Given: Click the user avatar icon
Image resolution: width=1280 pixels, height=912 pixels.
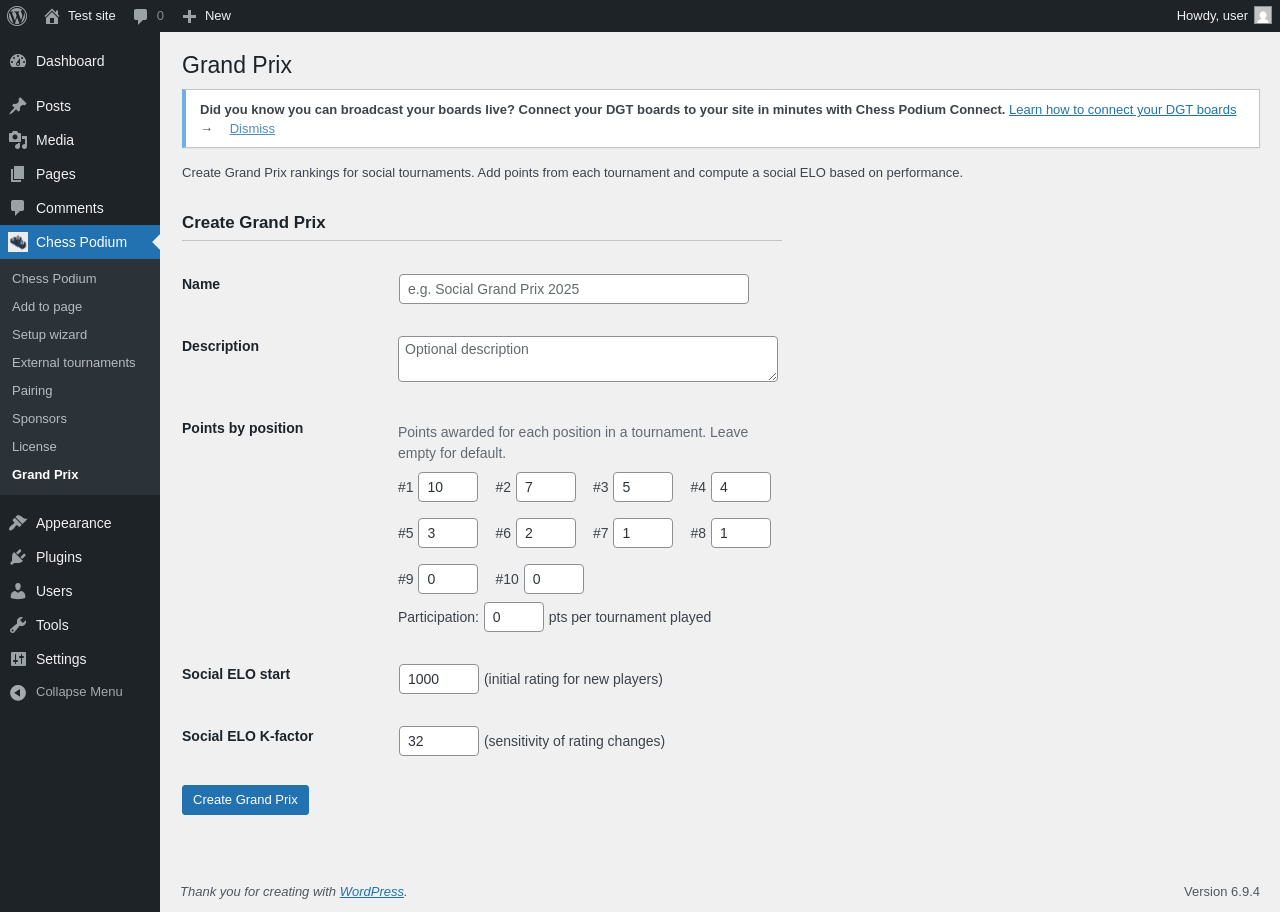Looking at the screenshot, I should coord(1263,15).
